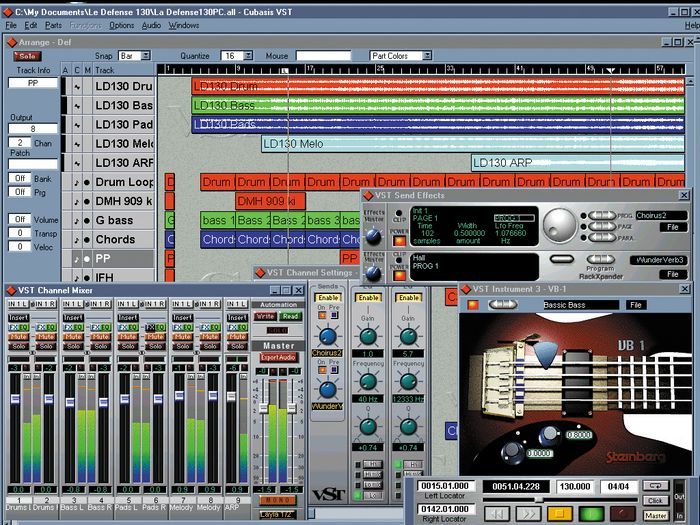Click the Program arrows of RackXpander effect
700x525 pixels.
[x=600, y=259]
